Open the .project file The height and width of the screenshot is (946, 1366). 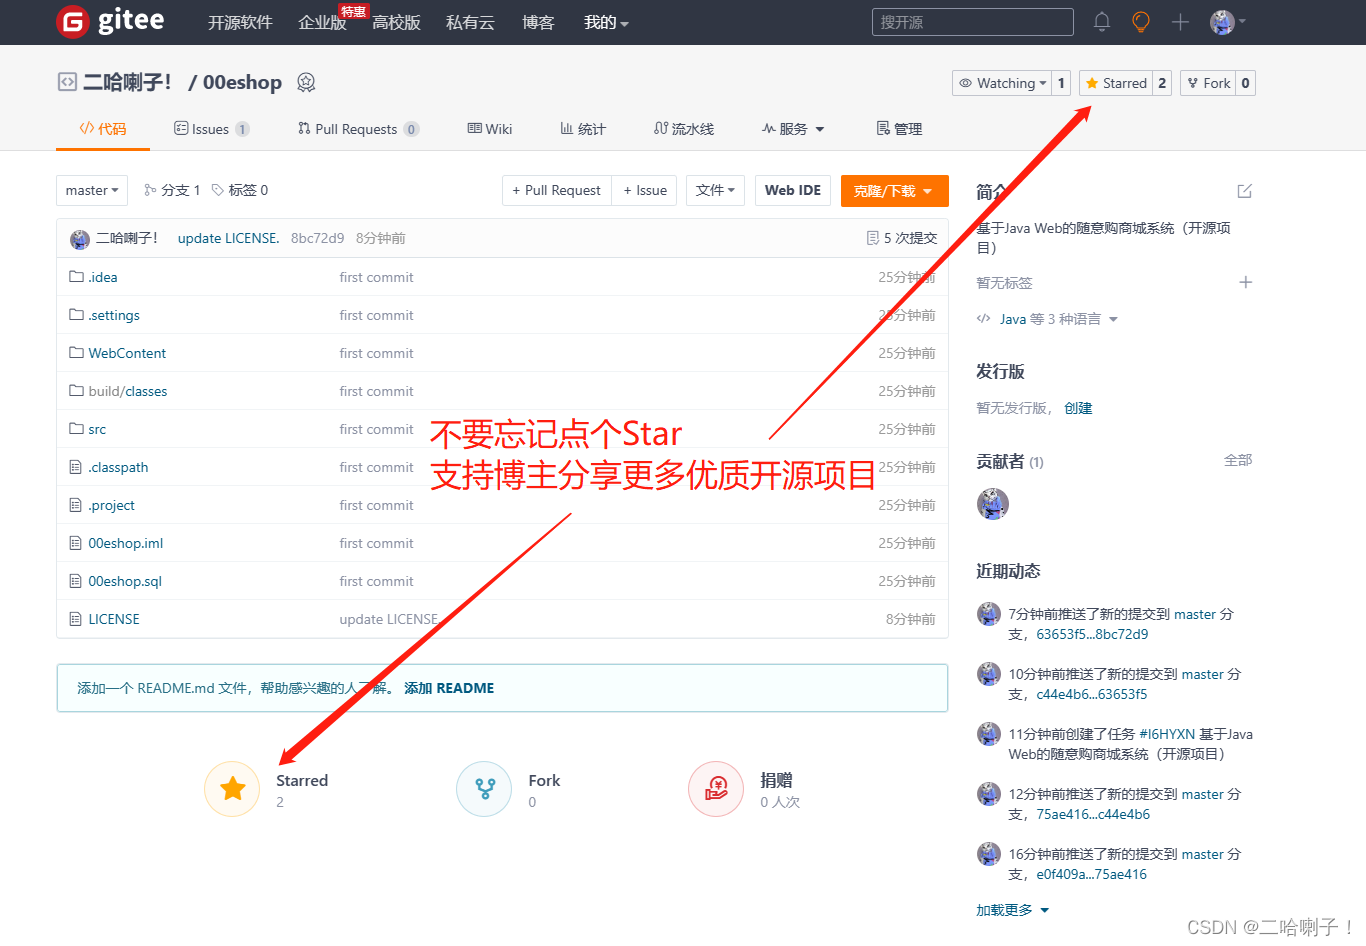111,505
